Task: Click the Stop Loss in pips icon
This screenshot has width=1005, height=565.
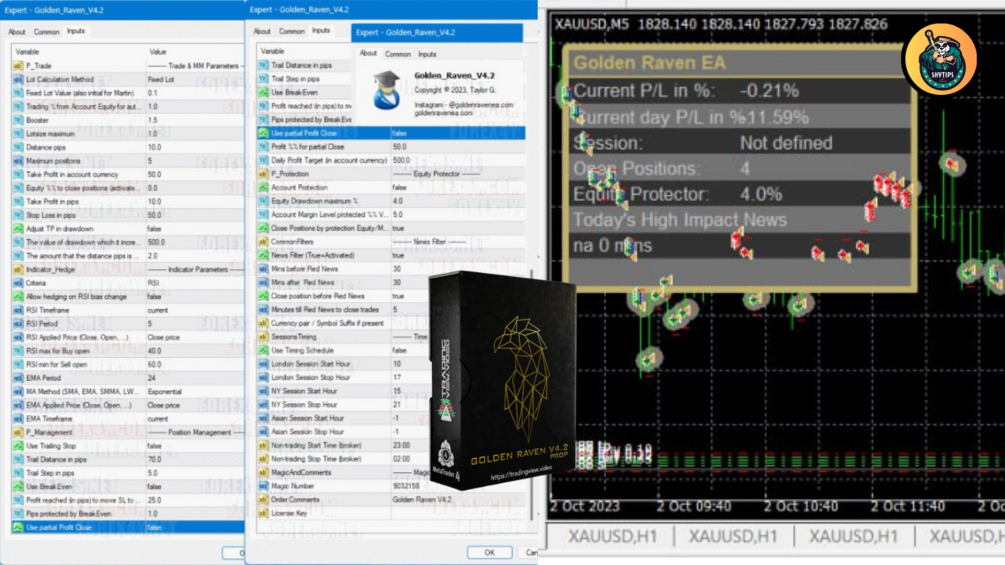Action: (x=18, y=215)
